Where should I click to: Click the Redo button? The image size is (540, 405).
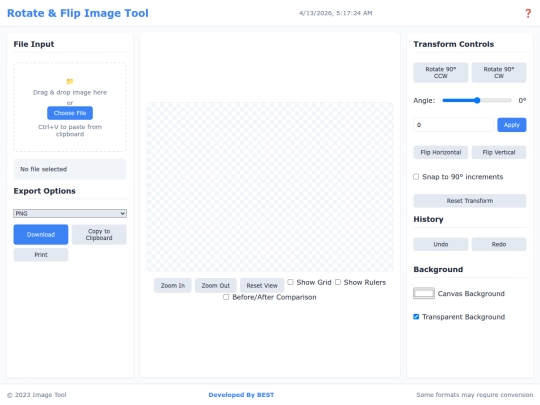499,244
